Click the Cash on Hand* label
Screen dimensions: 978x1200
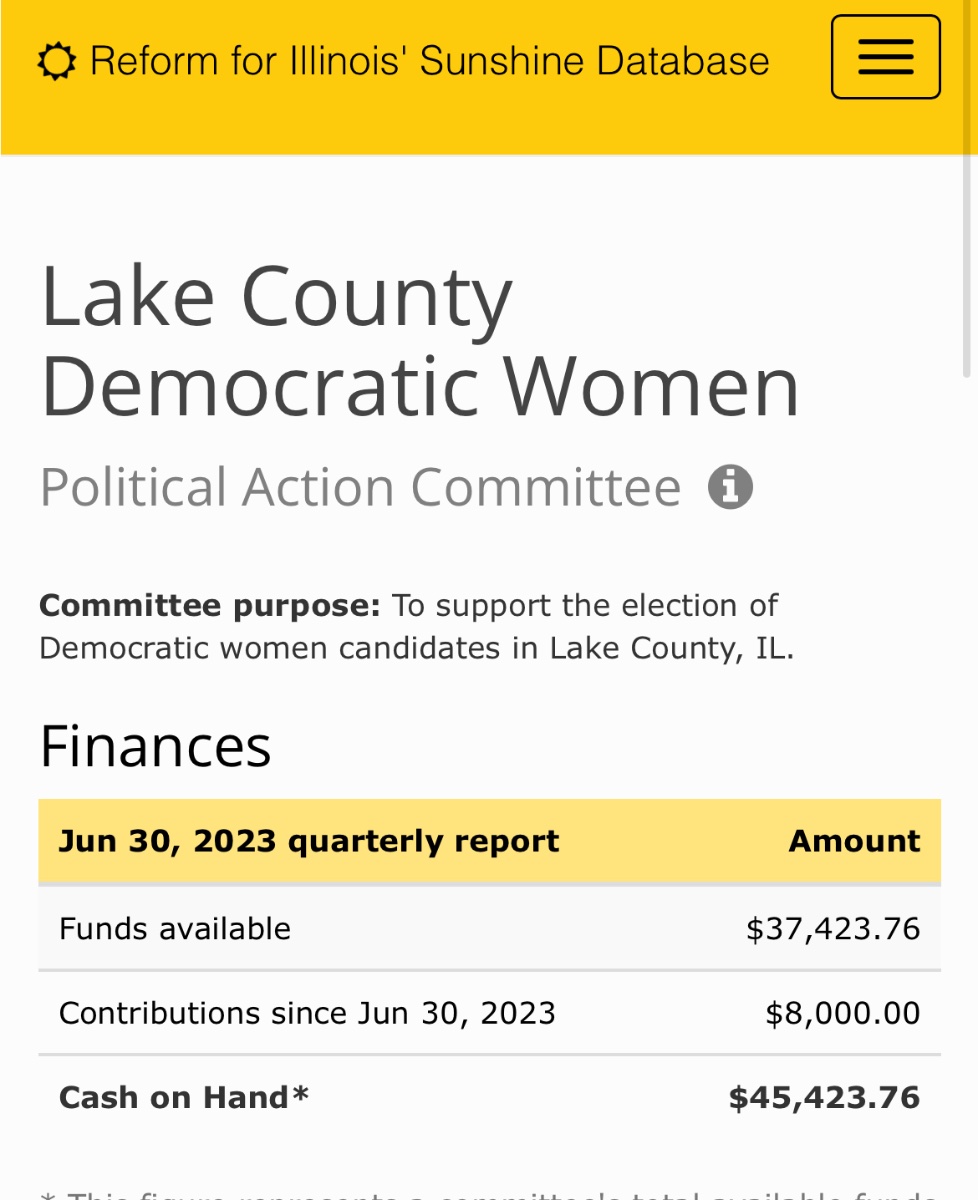click(x=184, y=1097)
